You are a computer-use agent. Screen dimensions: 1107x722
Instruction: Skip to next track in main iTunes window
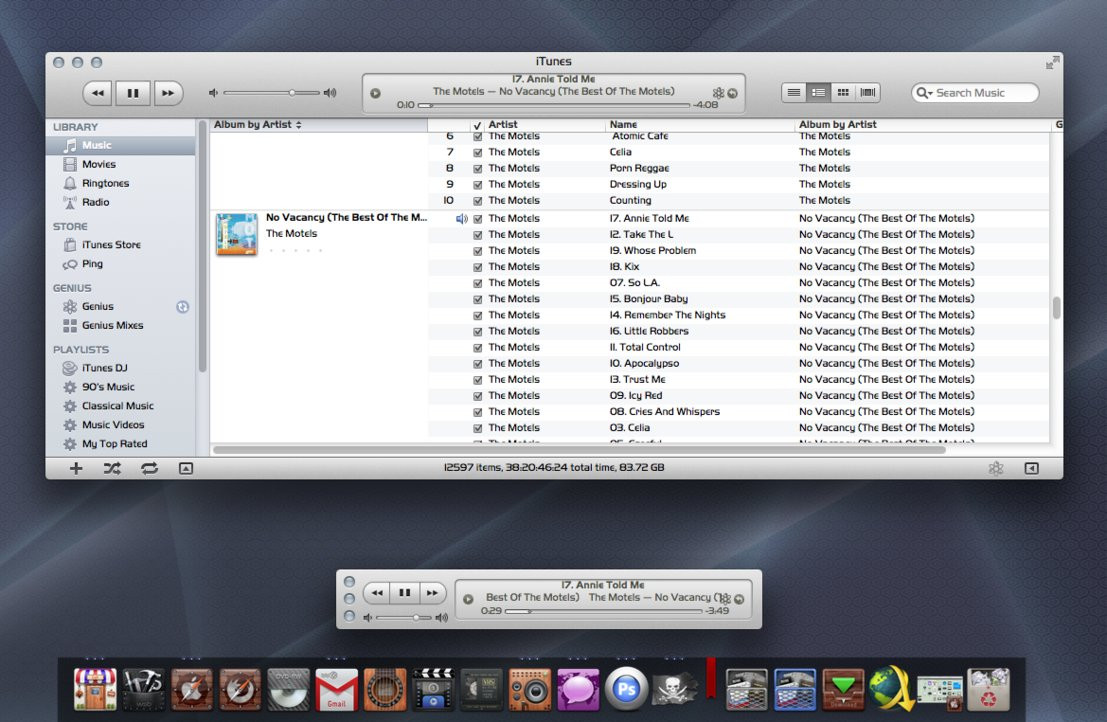click(168, 93)
